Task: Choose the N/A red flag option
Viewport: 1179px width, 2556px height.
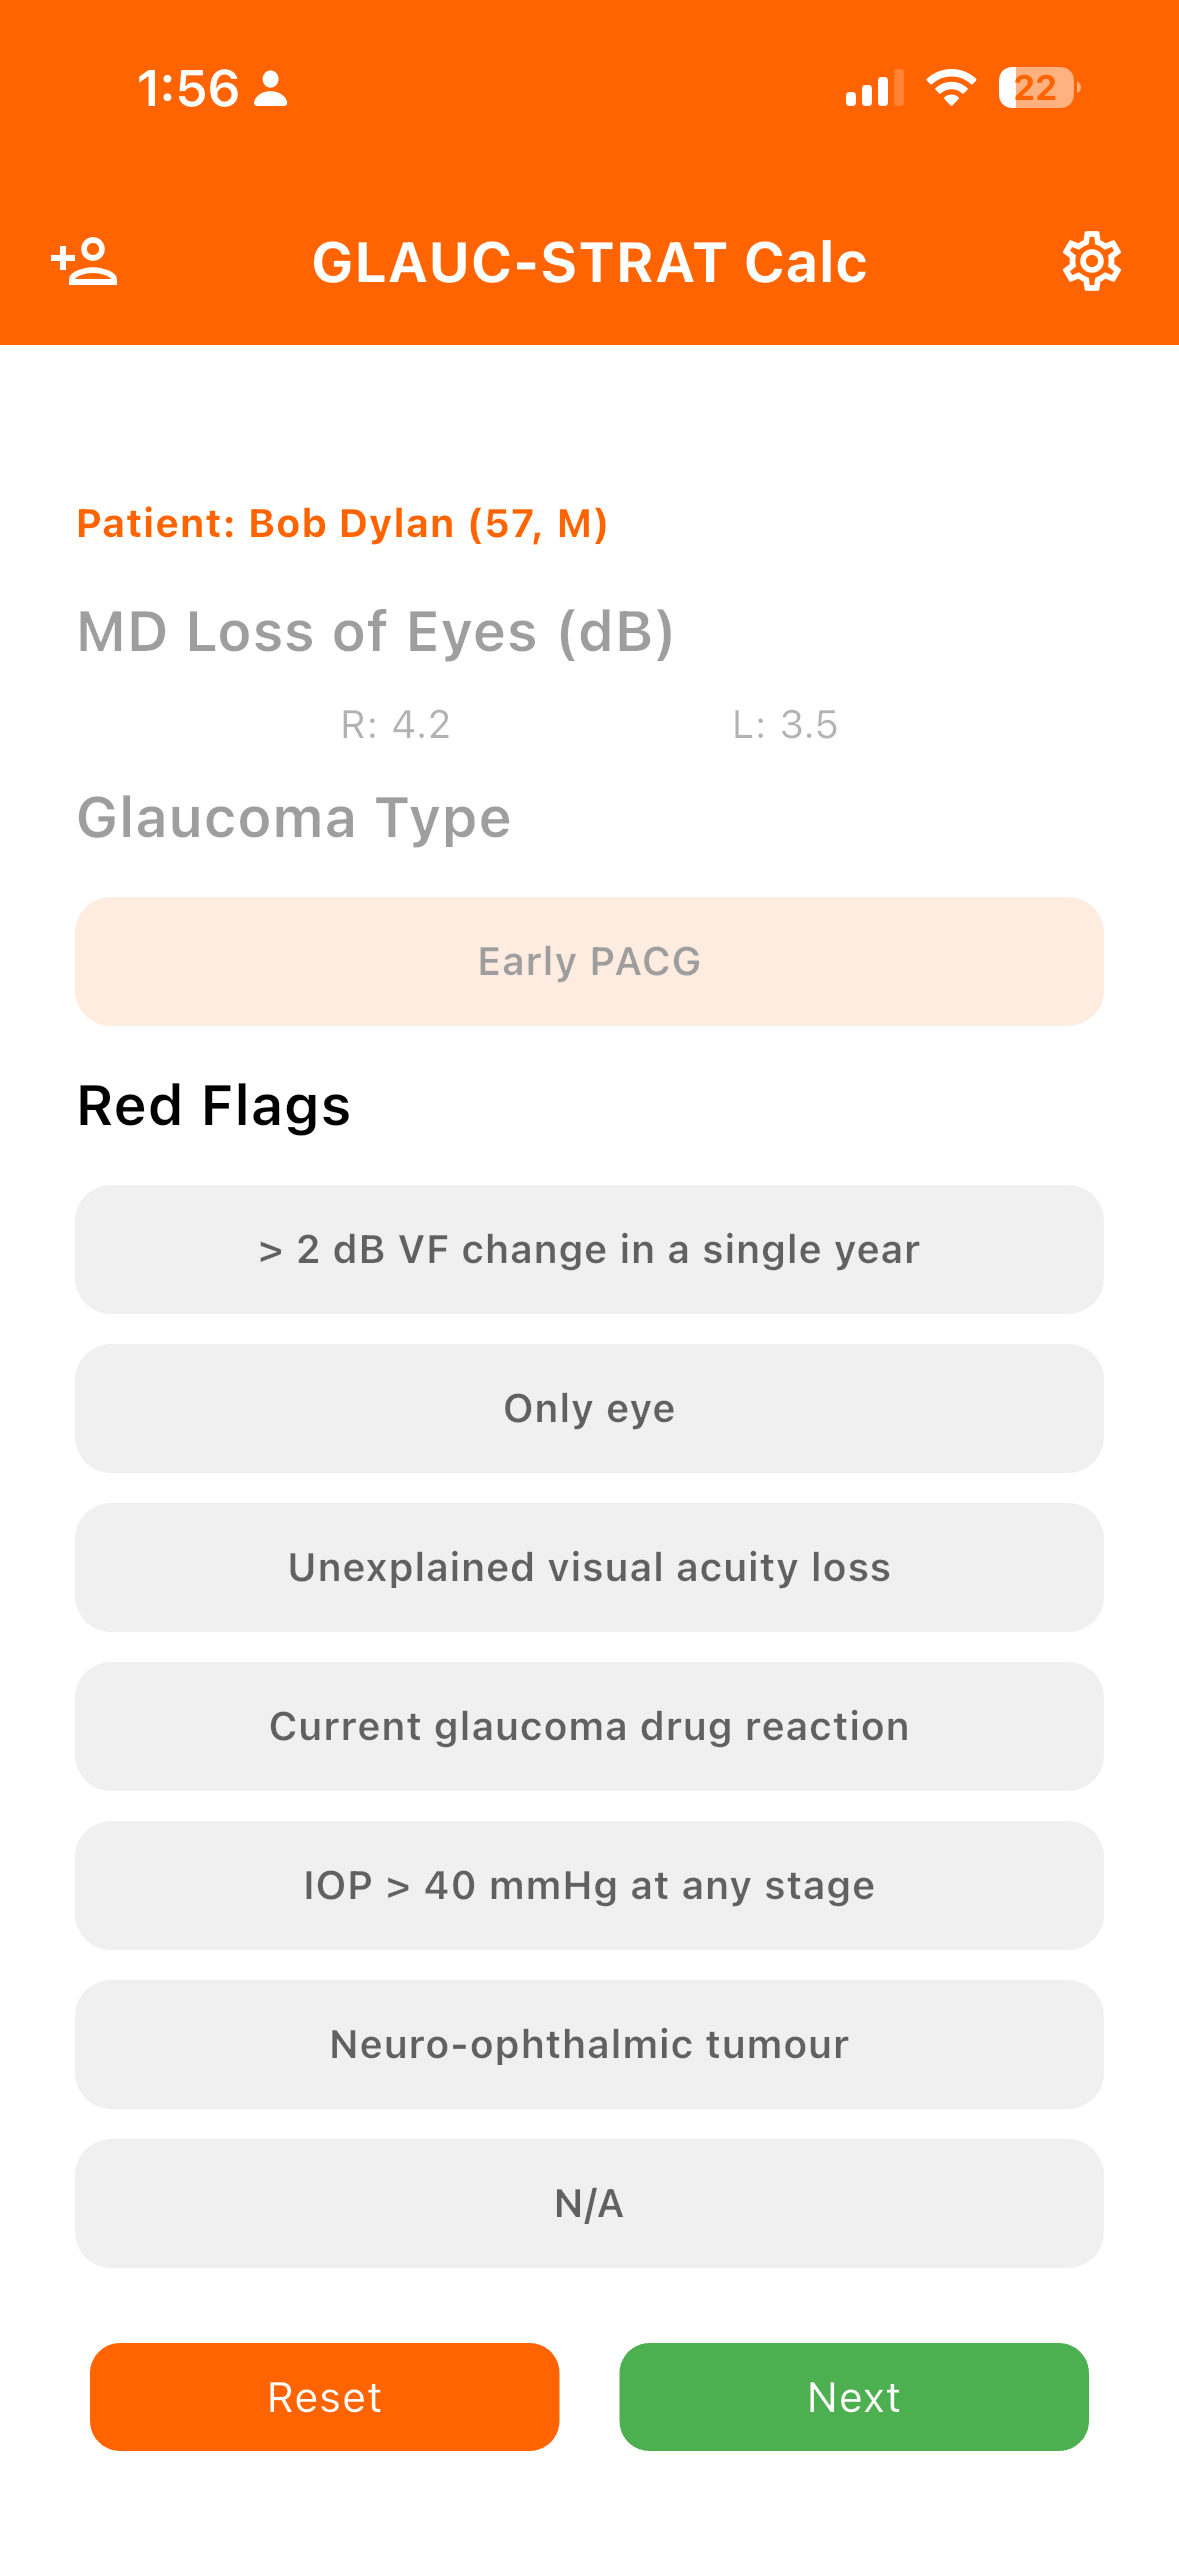Action: pyautogui.click(x=589, y=2203)
